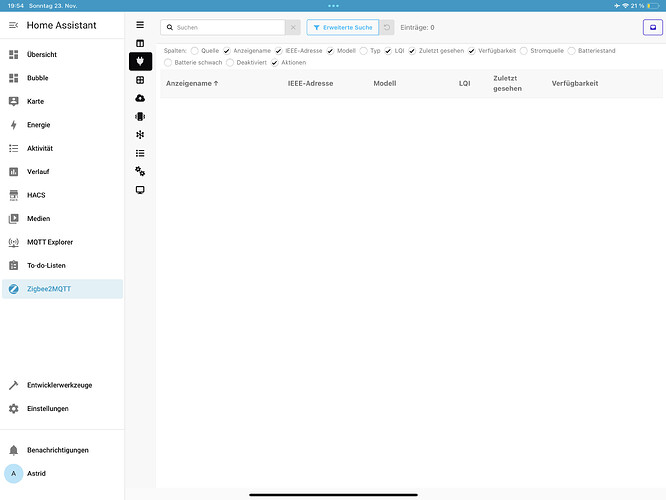Viewport: 666px width, 500px height.
Task: Open the Zigbee2MQTT settings gears icon
Action: (140, 171)
